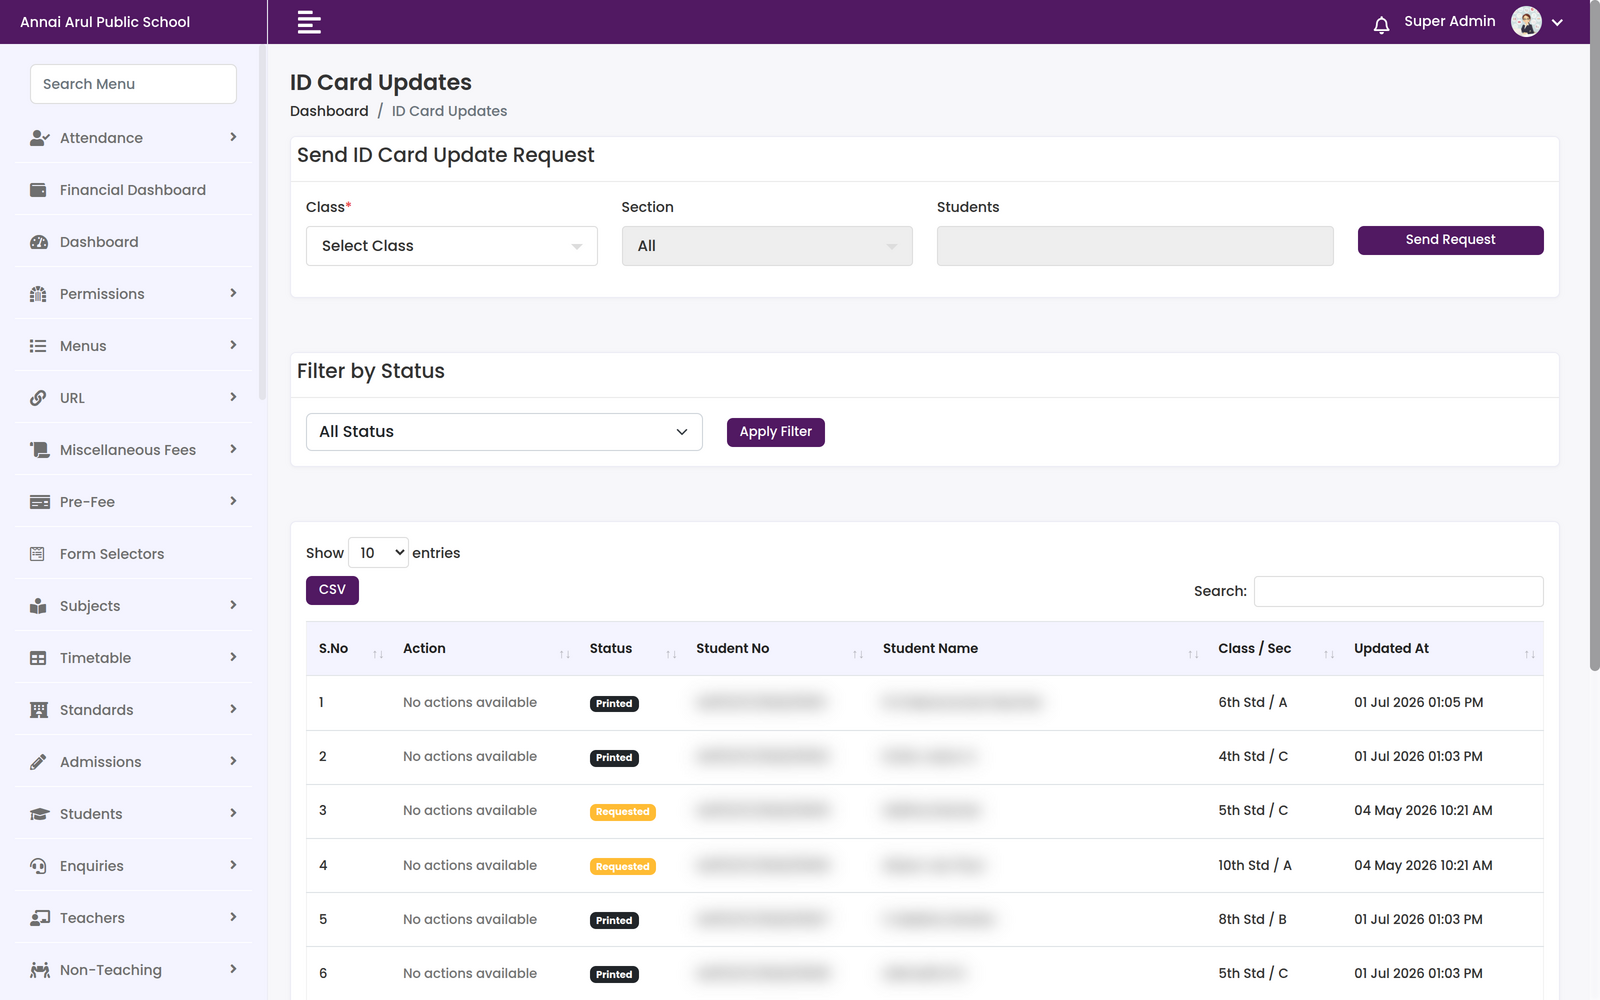Screen dimensions: 1600x1000
Task: Expand the Timetable submenu arrow
Action: tap(233, 657)
